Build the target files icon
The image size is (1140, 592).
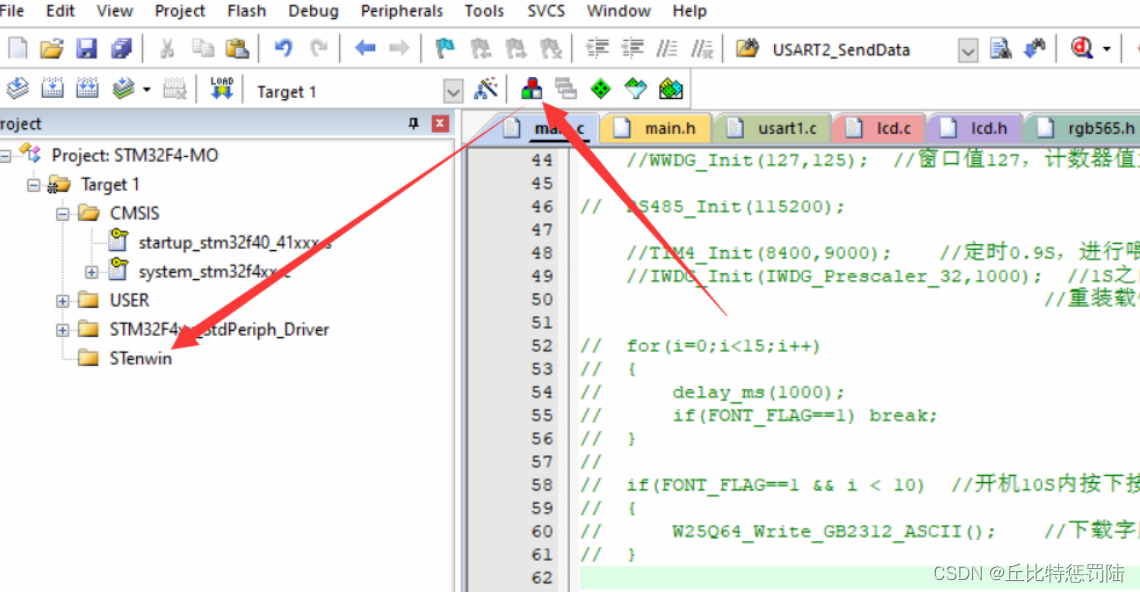point(52,89)
